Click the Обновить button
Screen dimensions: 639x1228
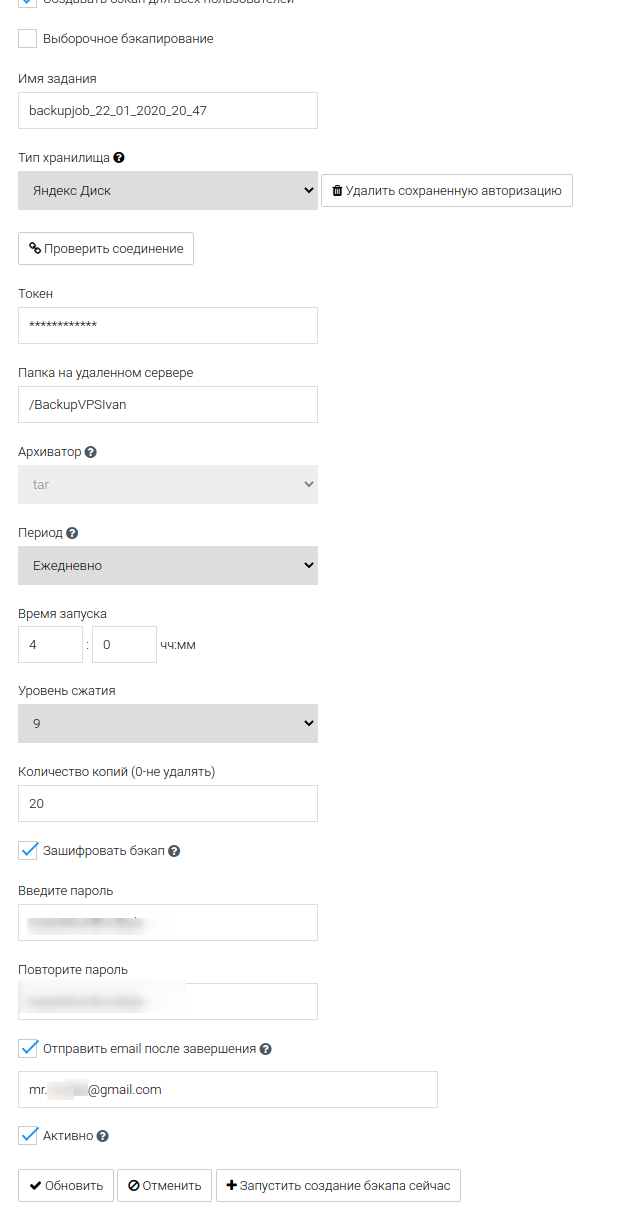pyautogui.click(x=65, y=1185)
